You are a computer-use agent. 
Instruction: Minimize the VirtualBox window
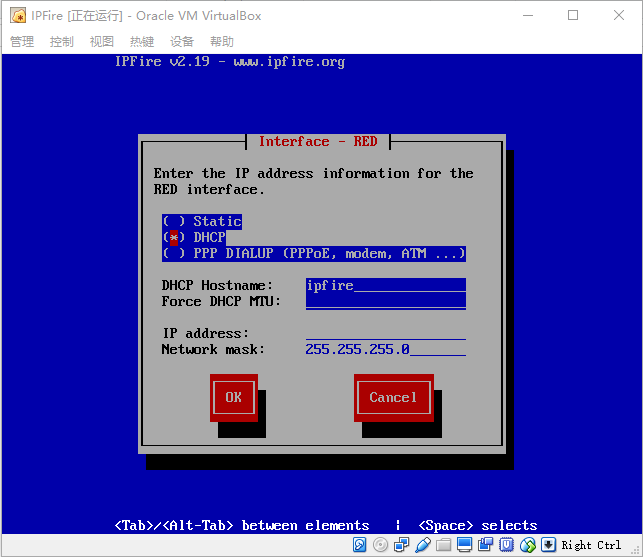point(528,16)
